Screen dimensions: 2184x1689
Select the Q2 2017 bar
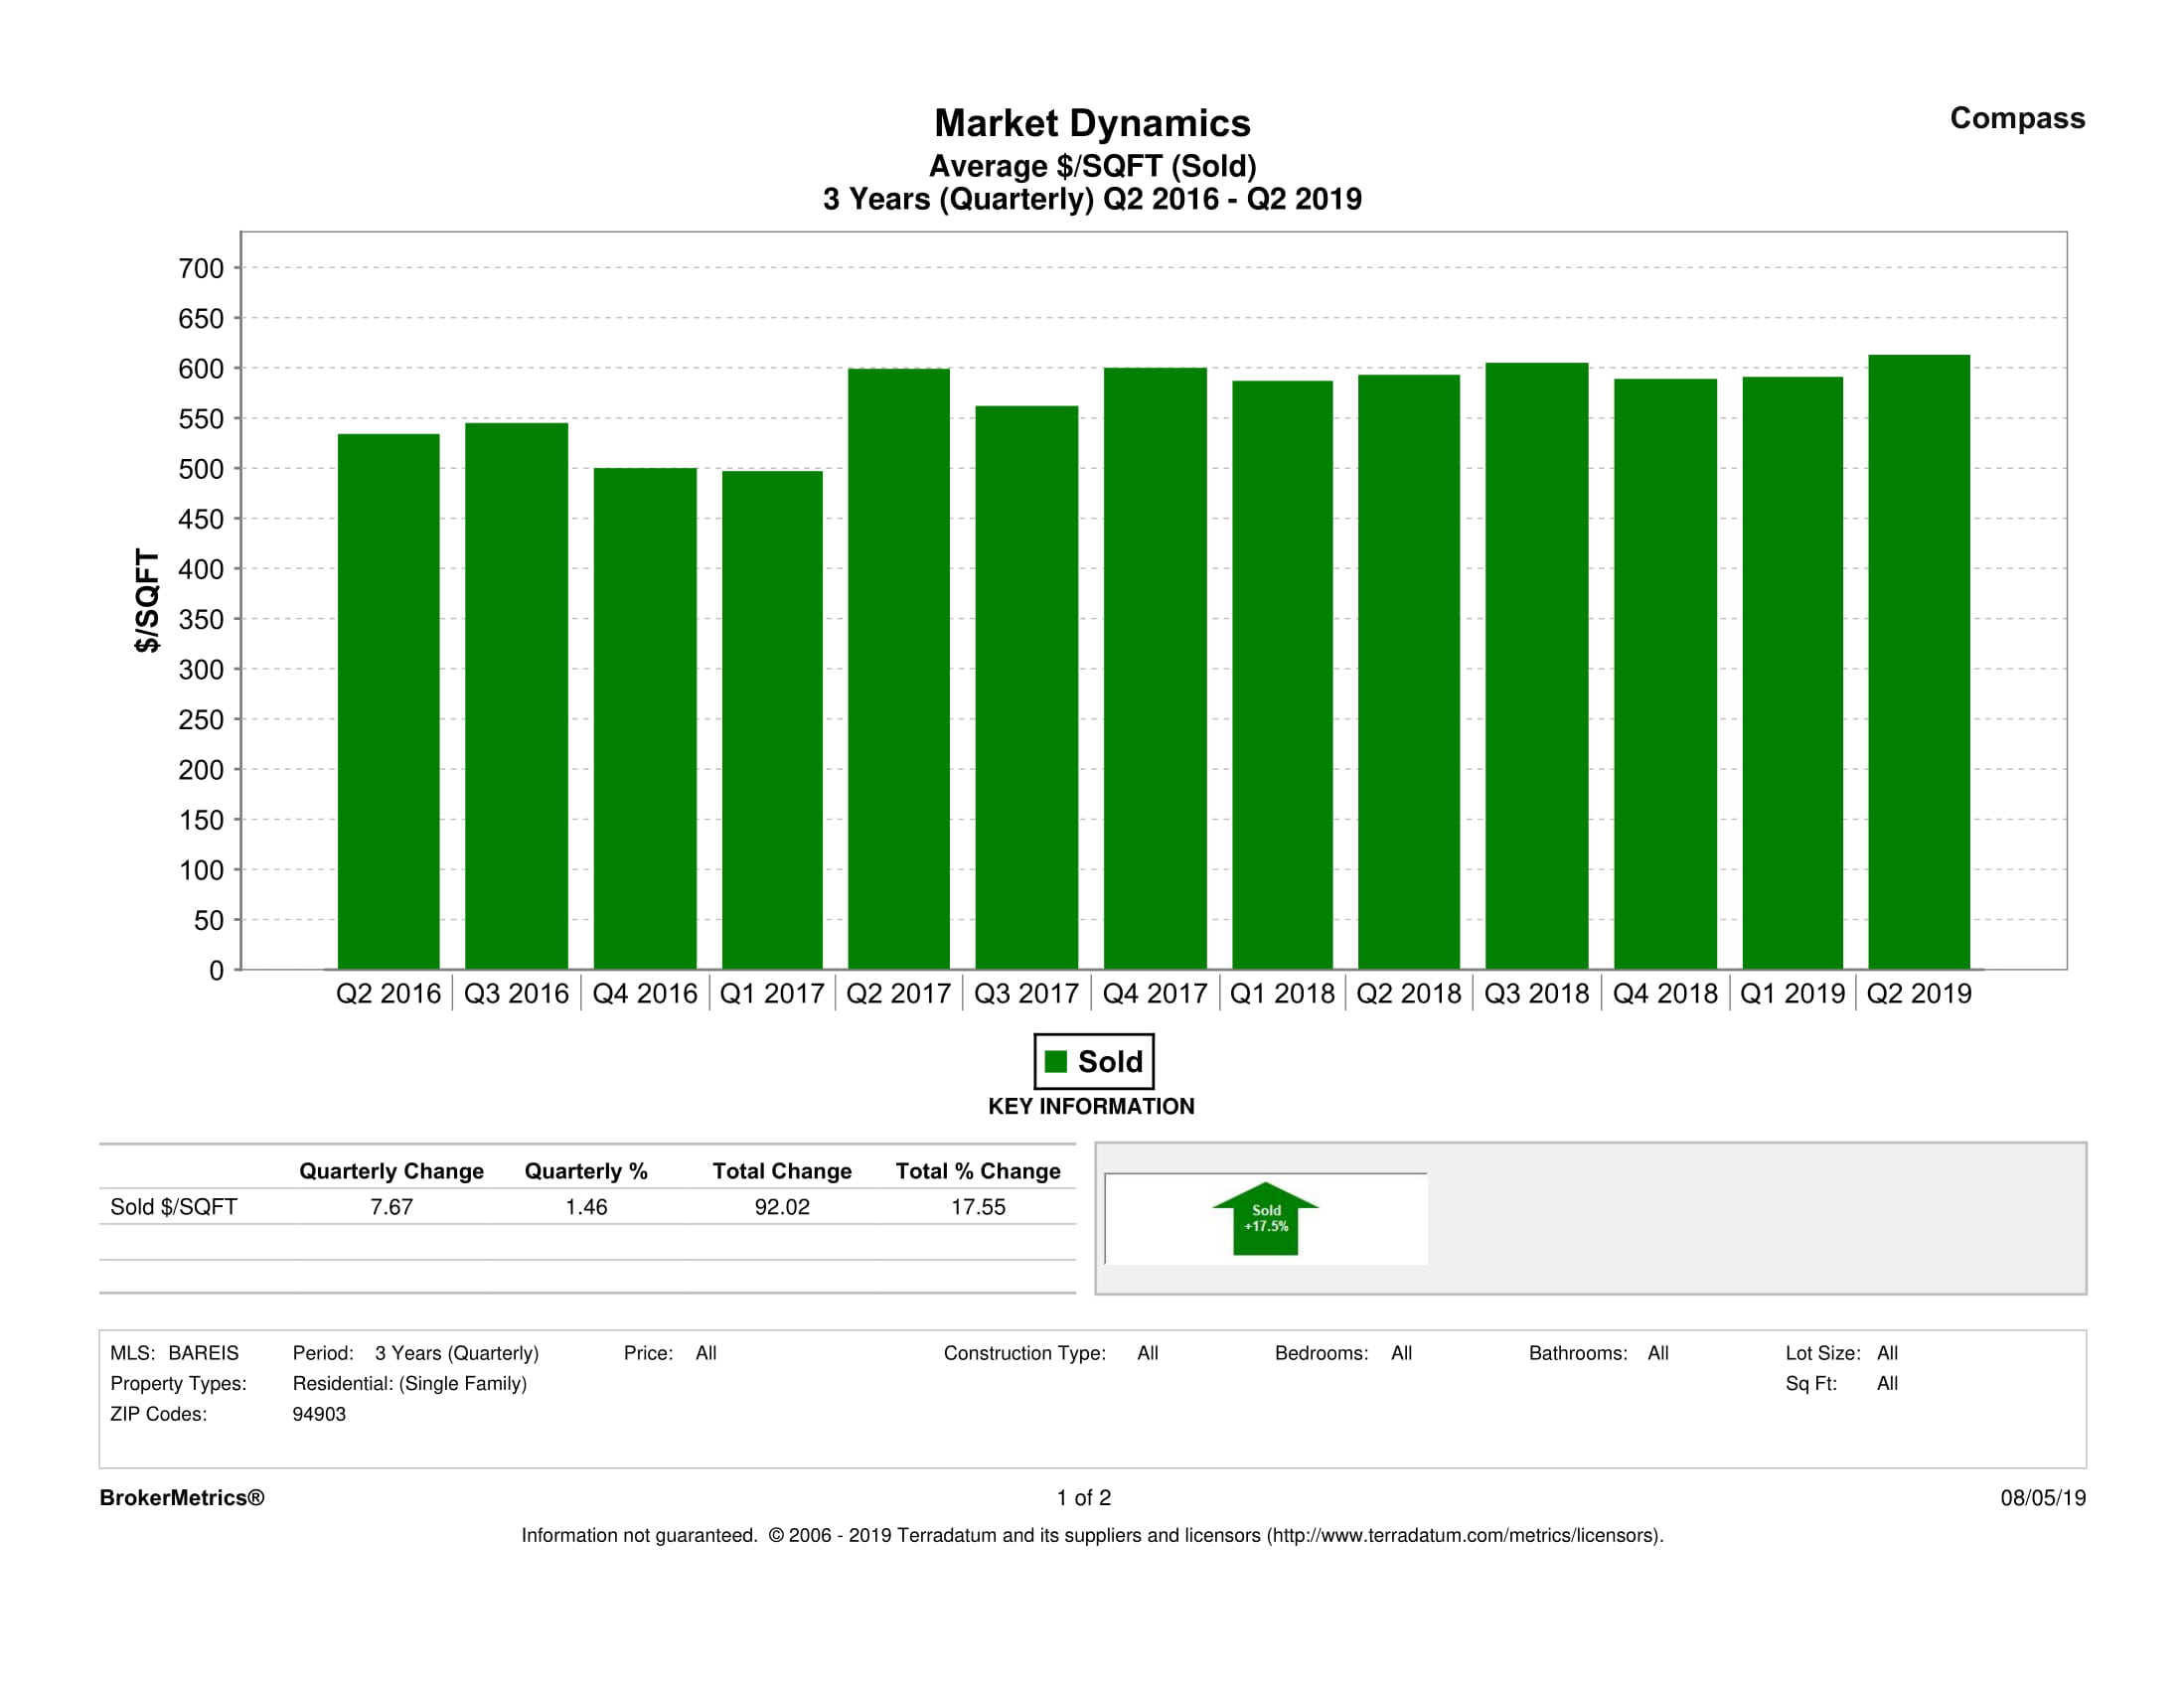click(x=898, y=668)
